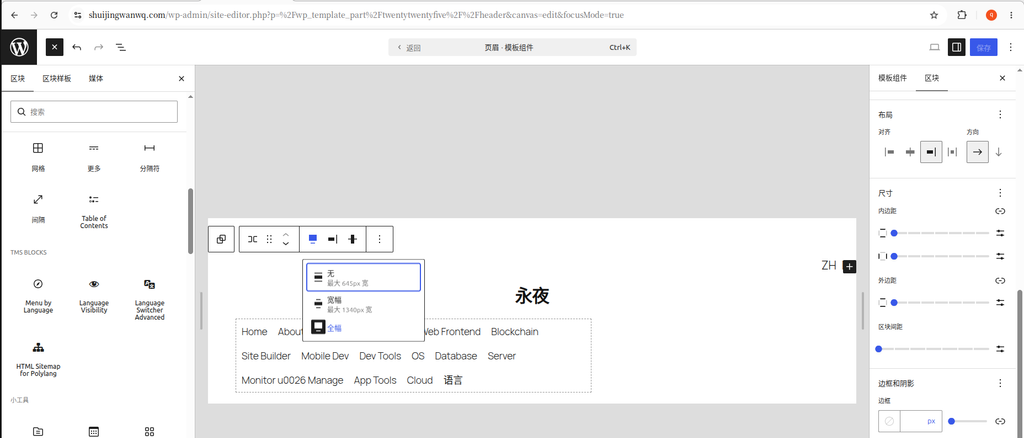Switch to the 媒体 inserter tab
The image size is (1024, 438).
tap(96, 78)
